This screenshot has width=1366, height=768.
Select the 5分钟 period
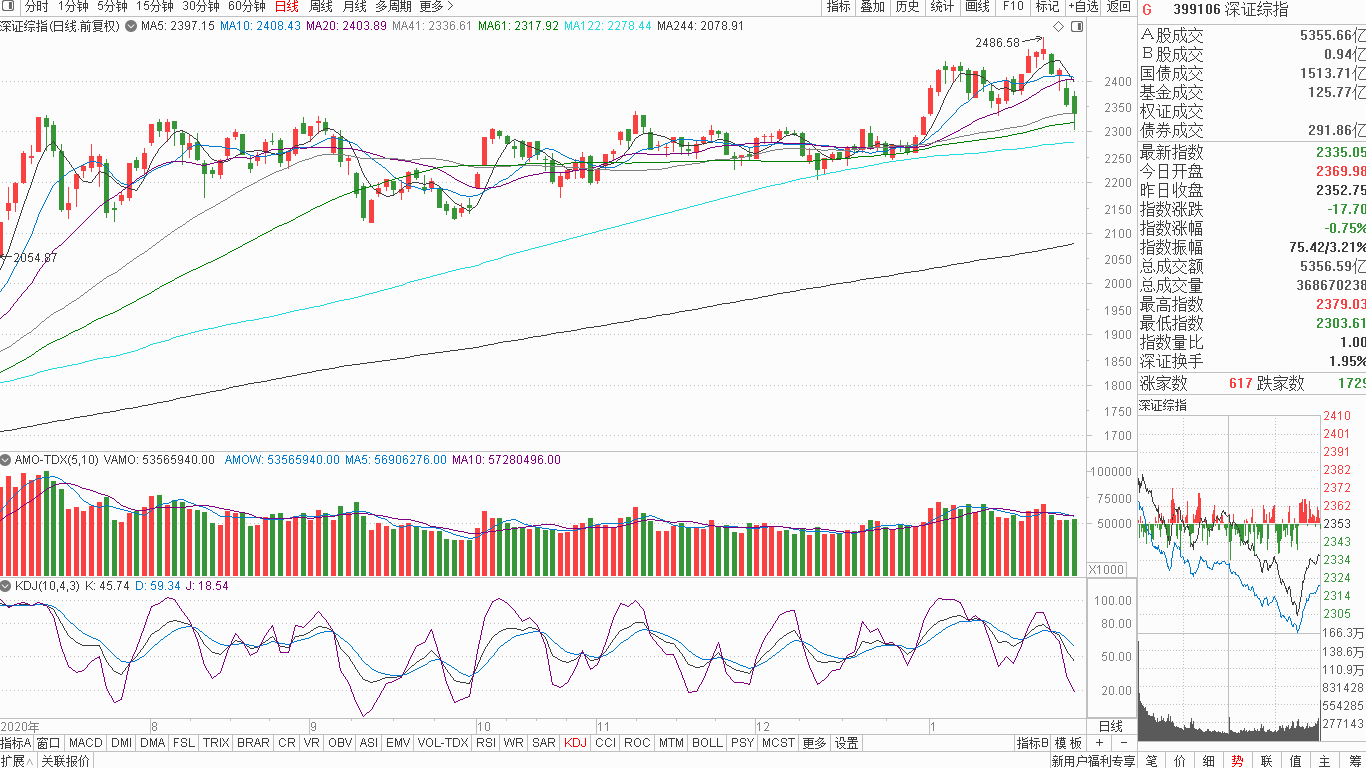(112, 7)
